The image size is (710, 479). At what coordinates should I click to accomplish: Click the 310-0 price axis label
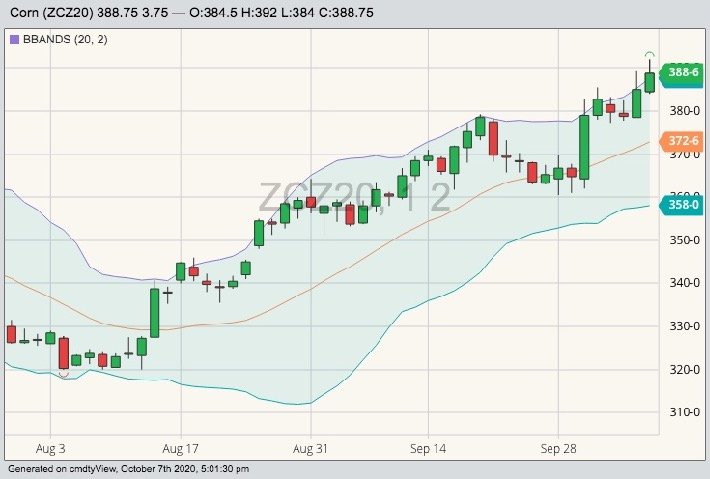pos(684,412)
